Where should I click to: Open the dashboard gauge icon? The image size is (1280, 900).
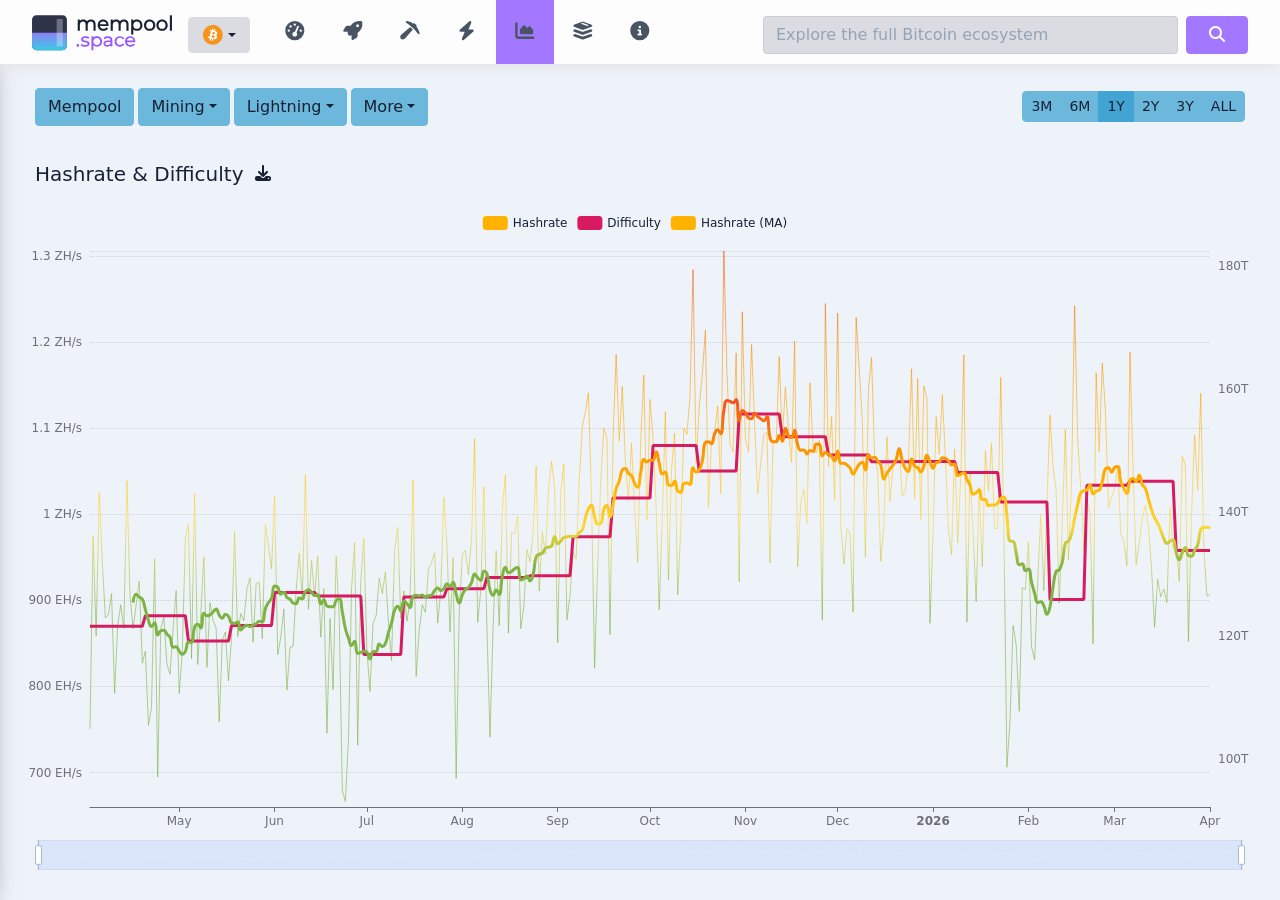(294, 31)
